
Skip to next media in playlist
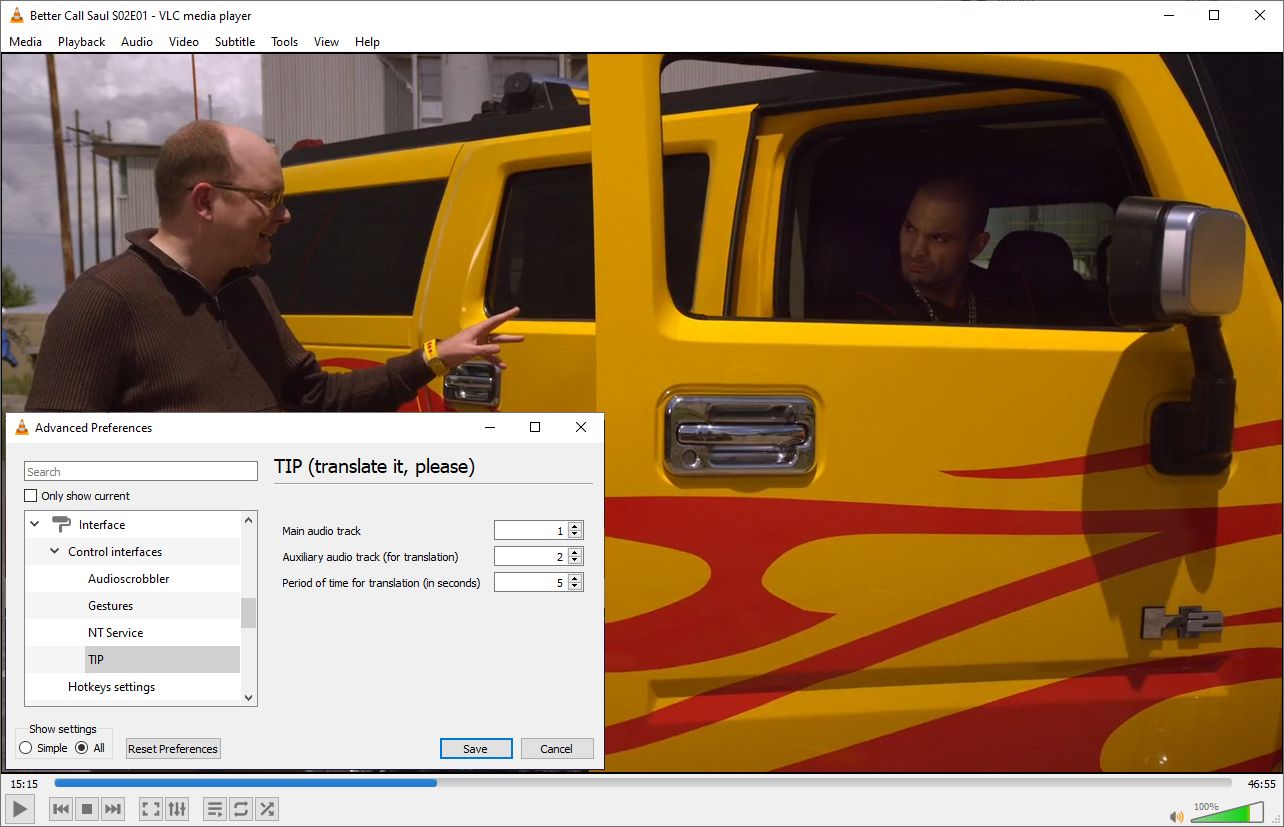(113, 809)
